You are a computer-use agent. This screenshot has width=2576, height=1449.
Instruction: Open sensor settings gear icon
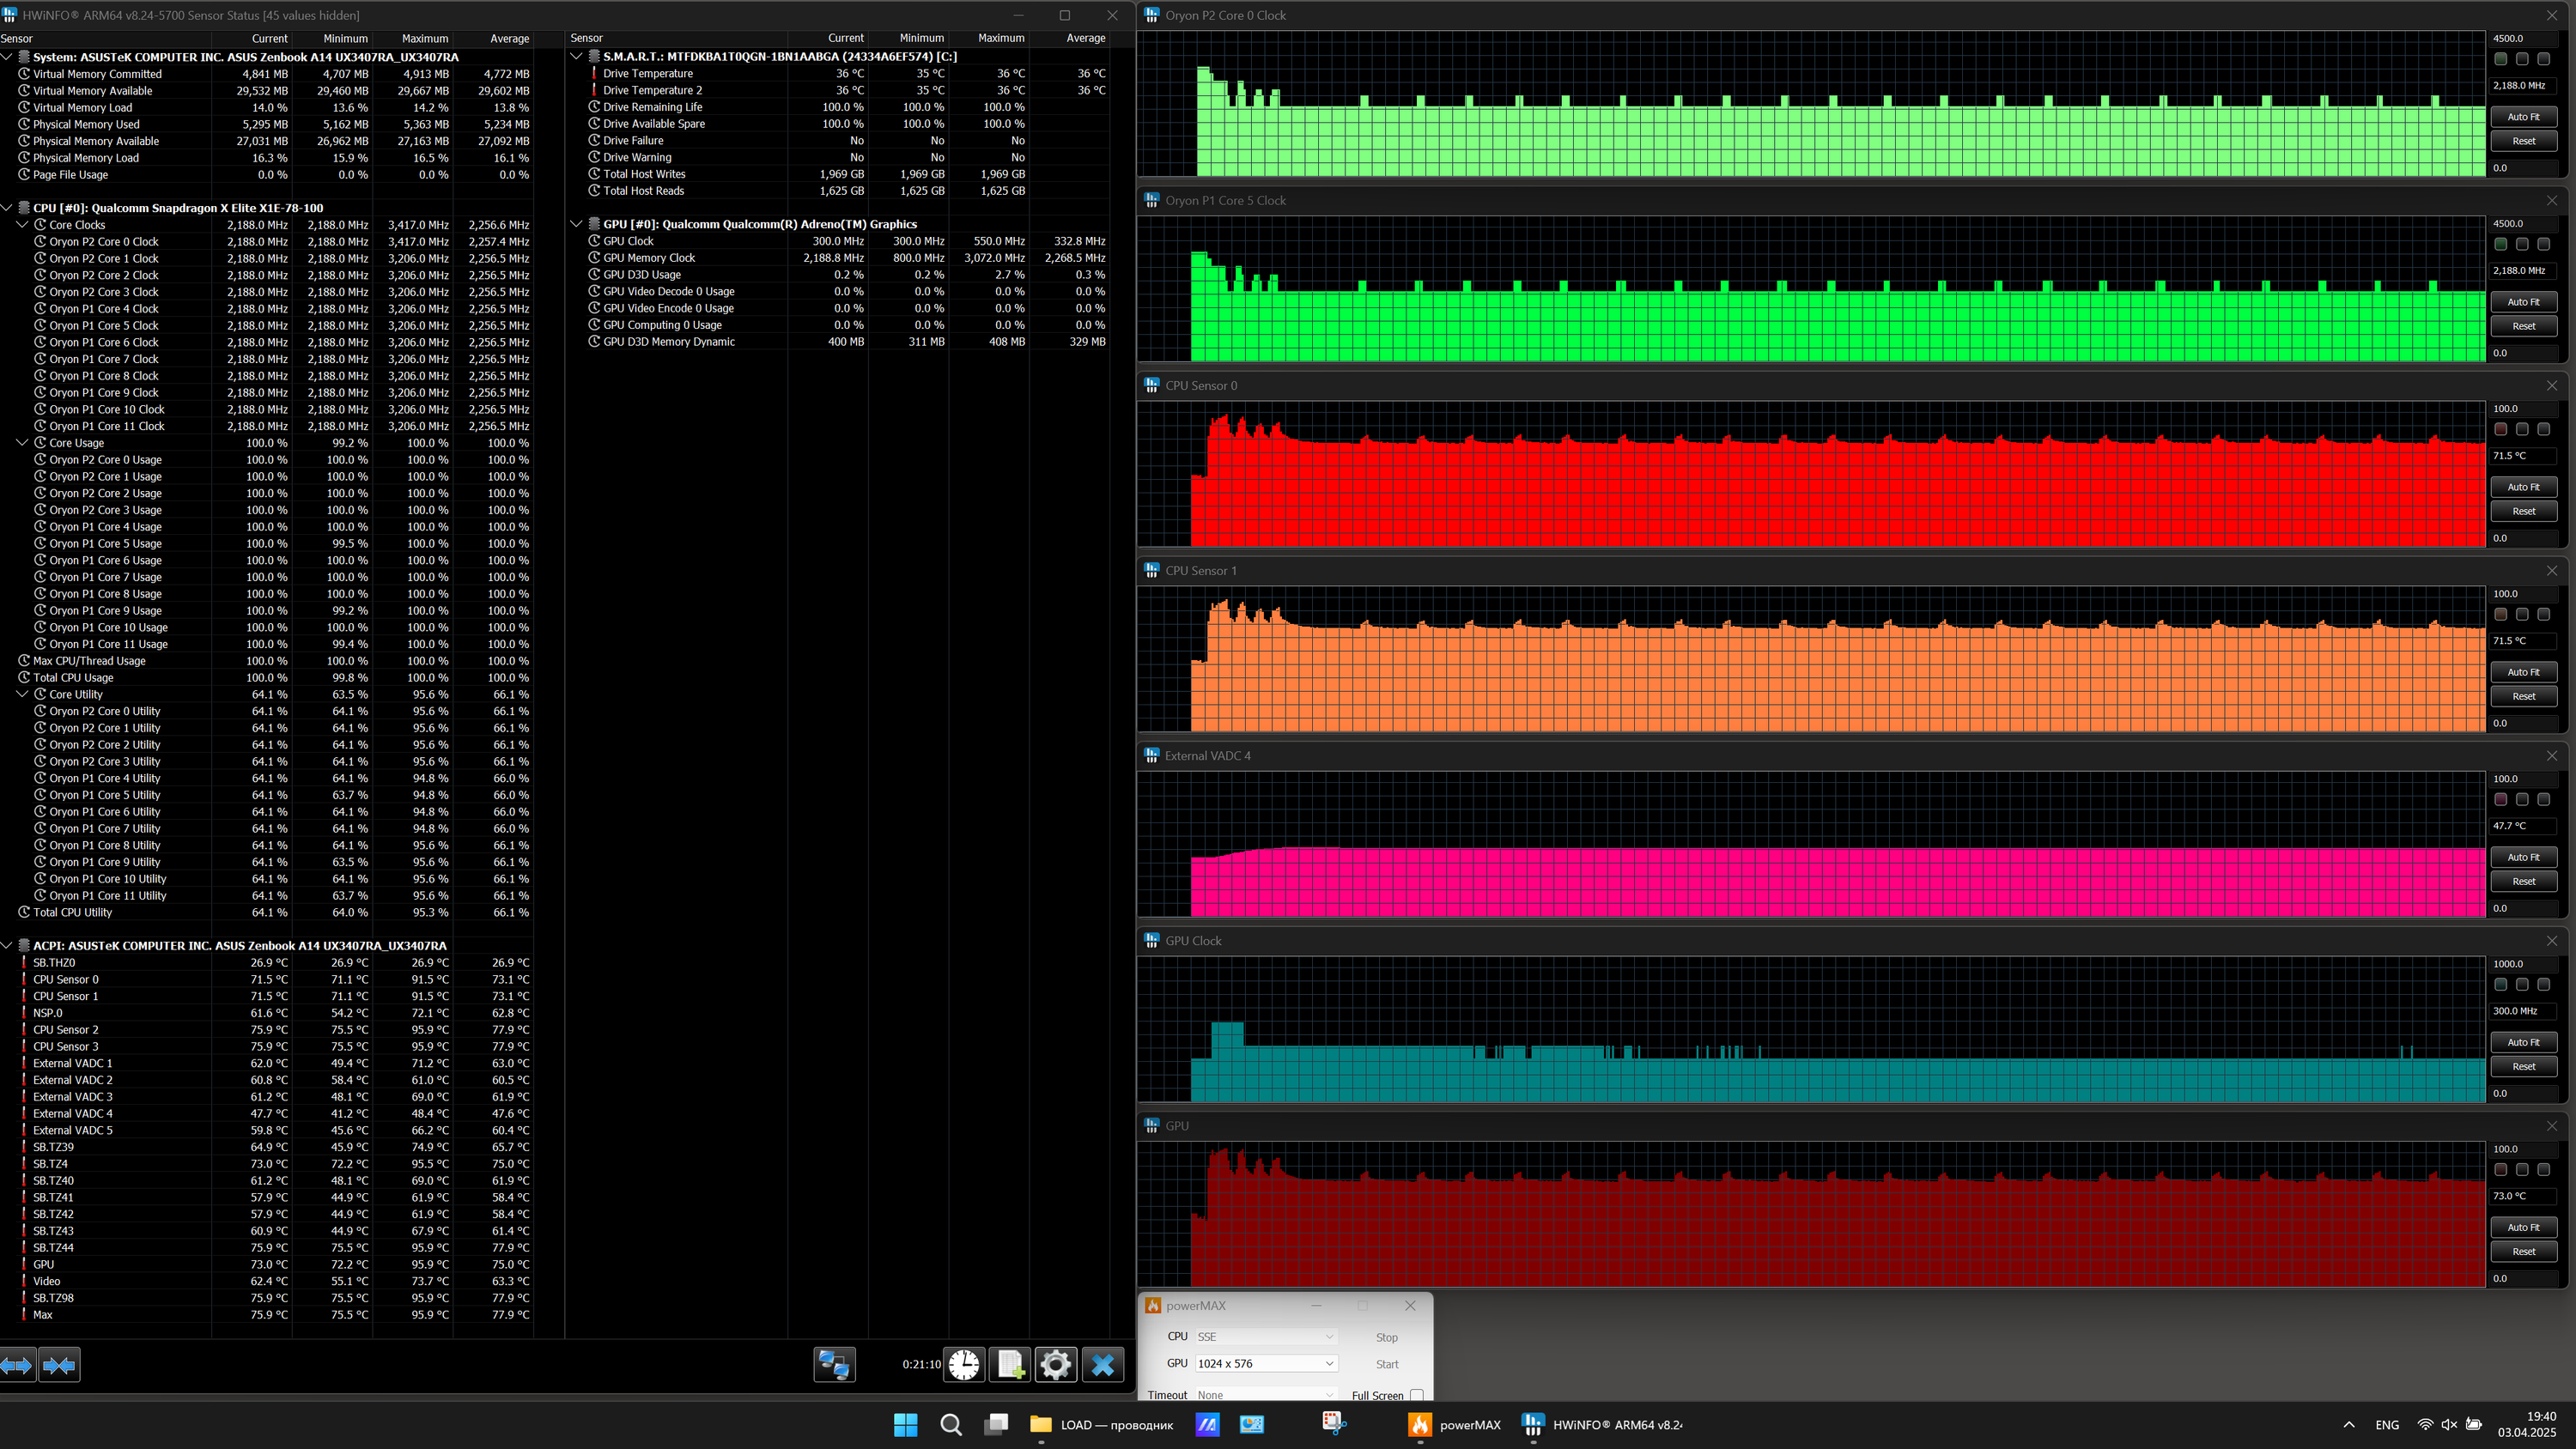click(1055, 1365)
